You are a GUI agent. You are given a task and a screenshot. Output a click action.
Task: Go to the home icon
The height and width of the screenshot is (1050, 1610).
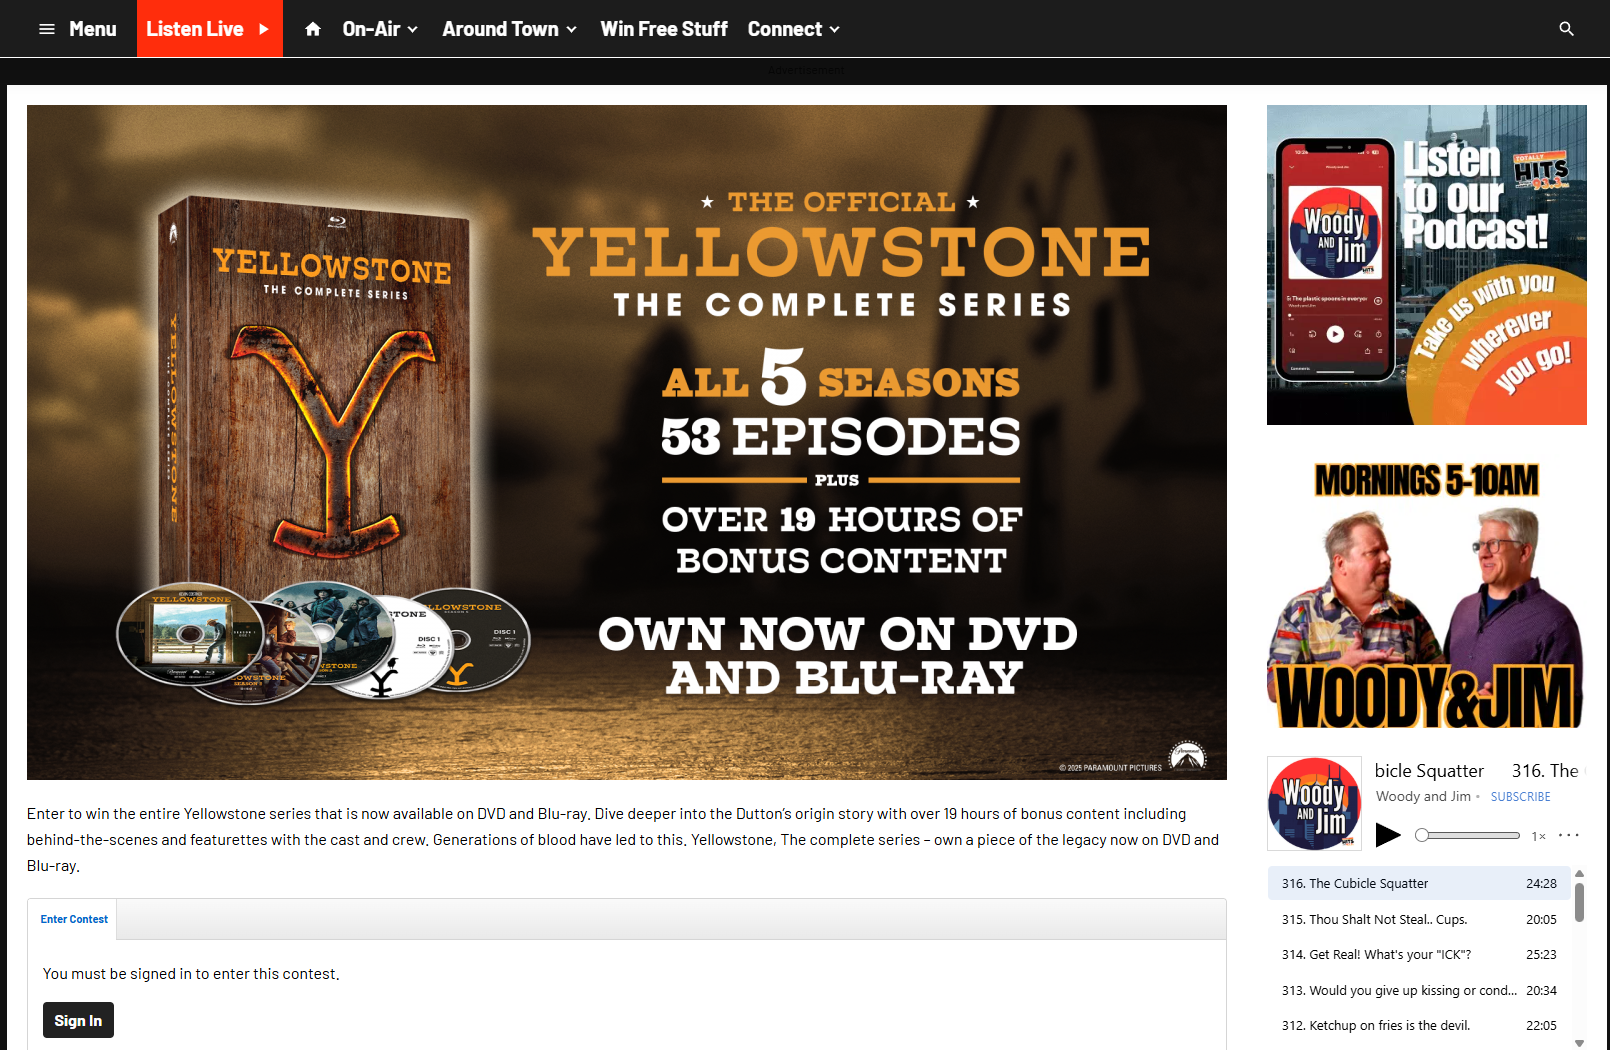pyautogui.click(x=313, y=29)
